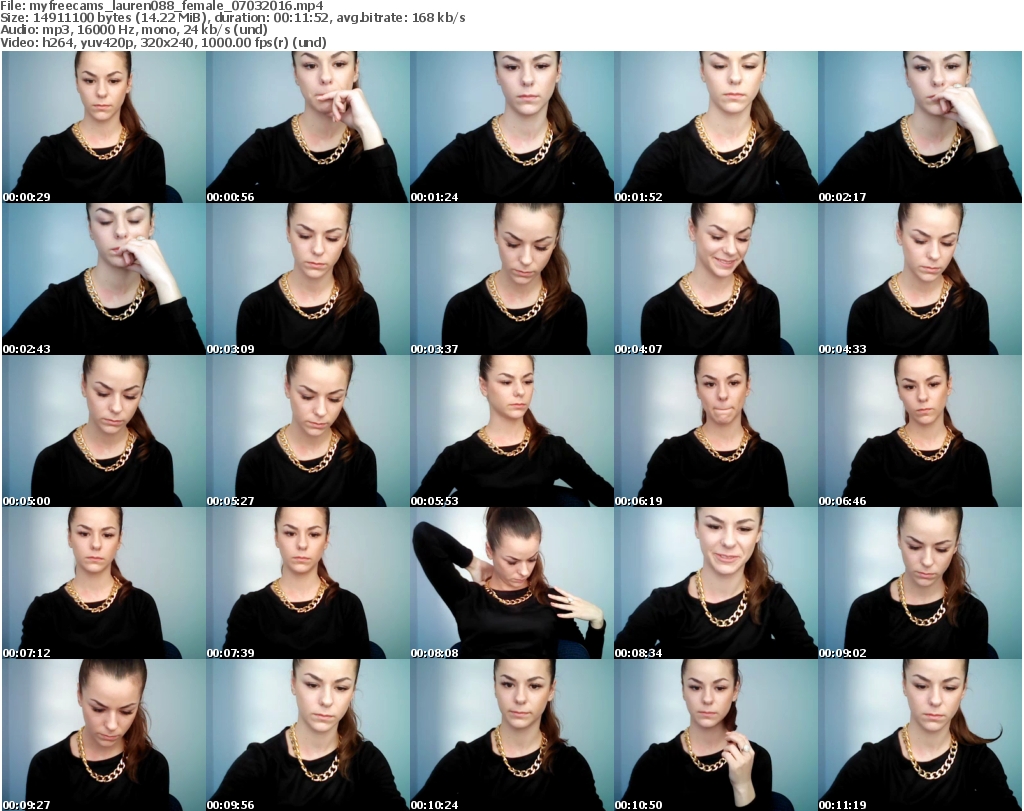Click the 'Audio: mp3, 16000 Hz' info line
Viewport: 1024px width, 811px height.
[x=134, y=30]
